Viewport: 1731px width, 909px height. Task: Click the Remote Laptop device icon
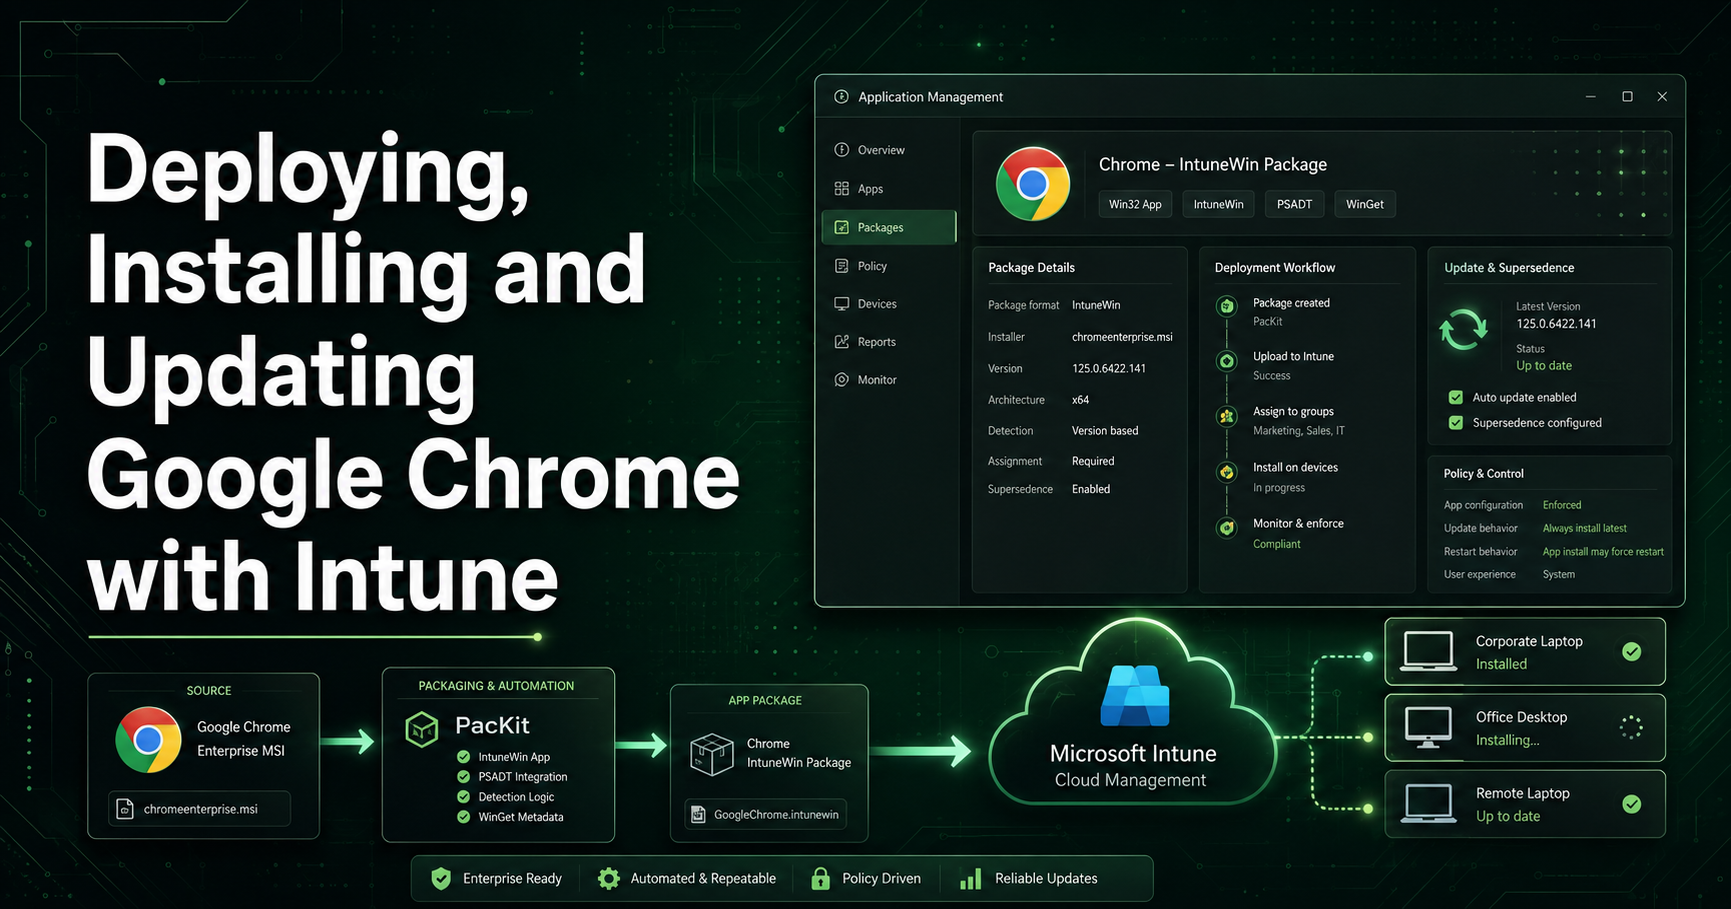1428,804
